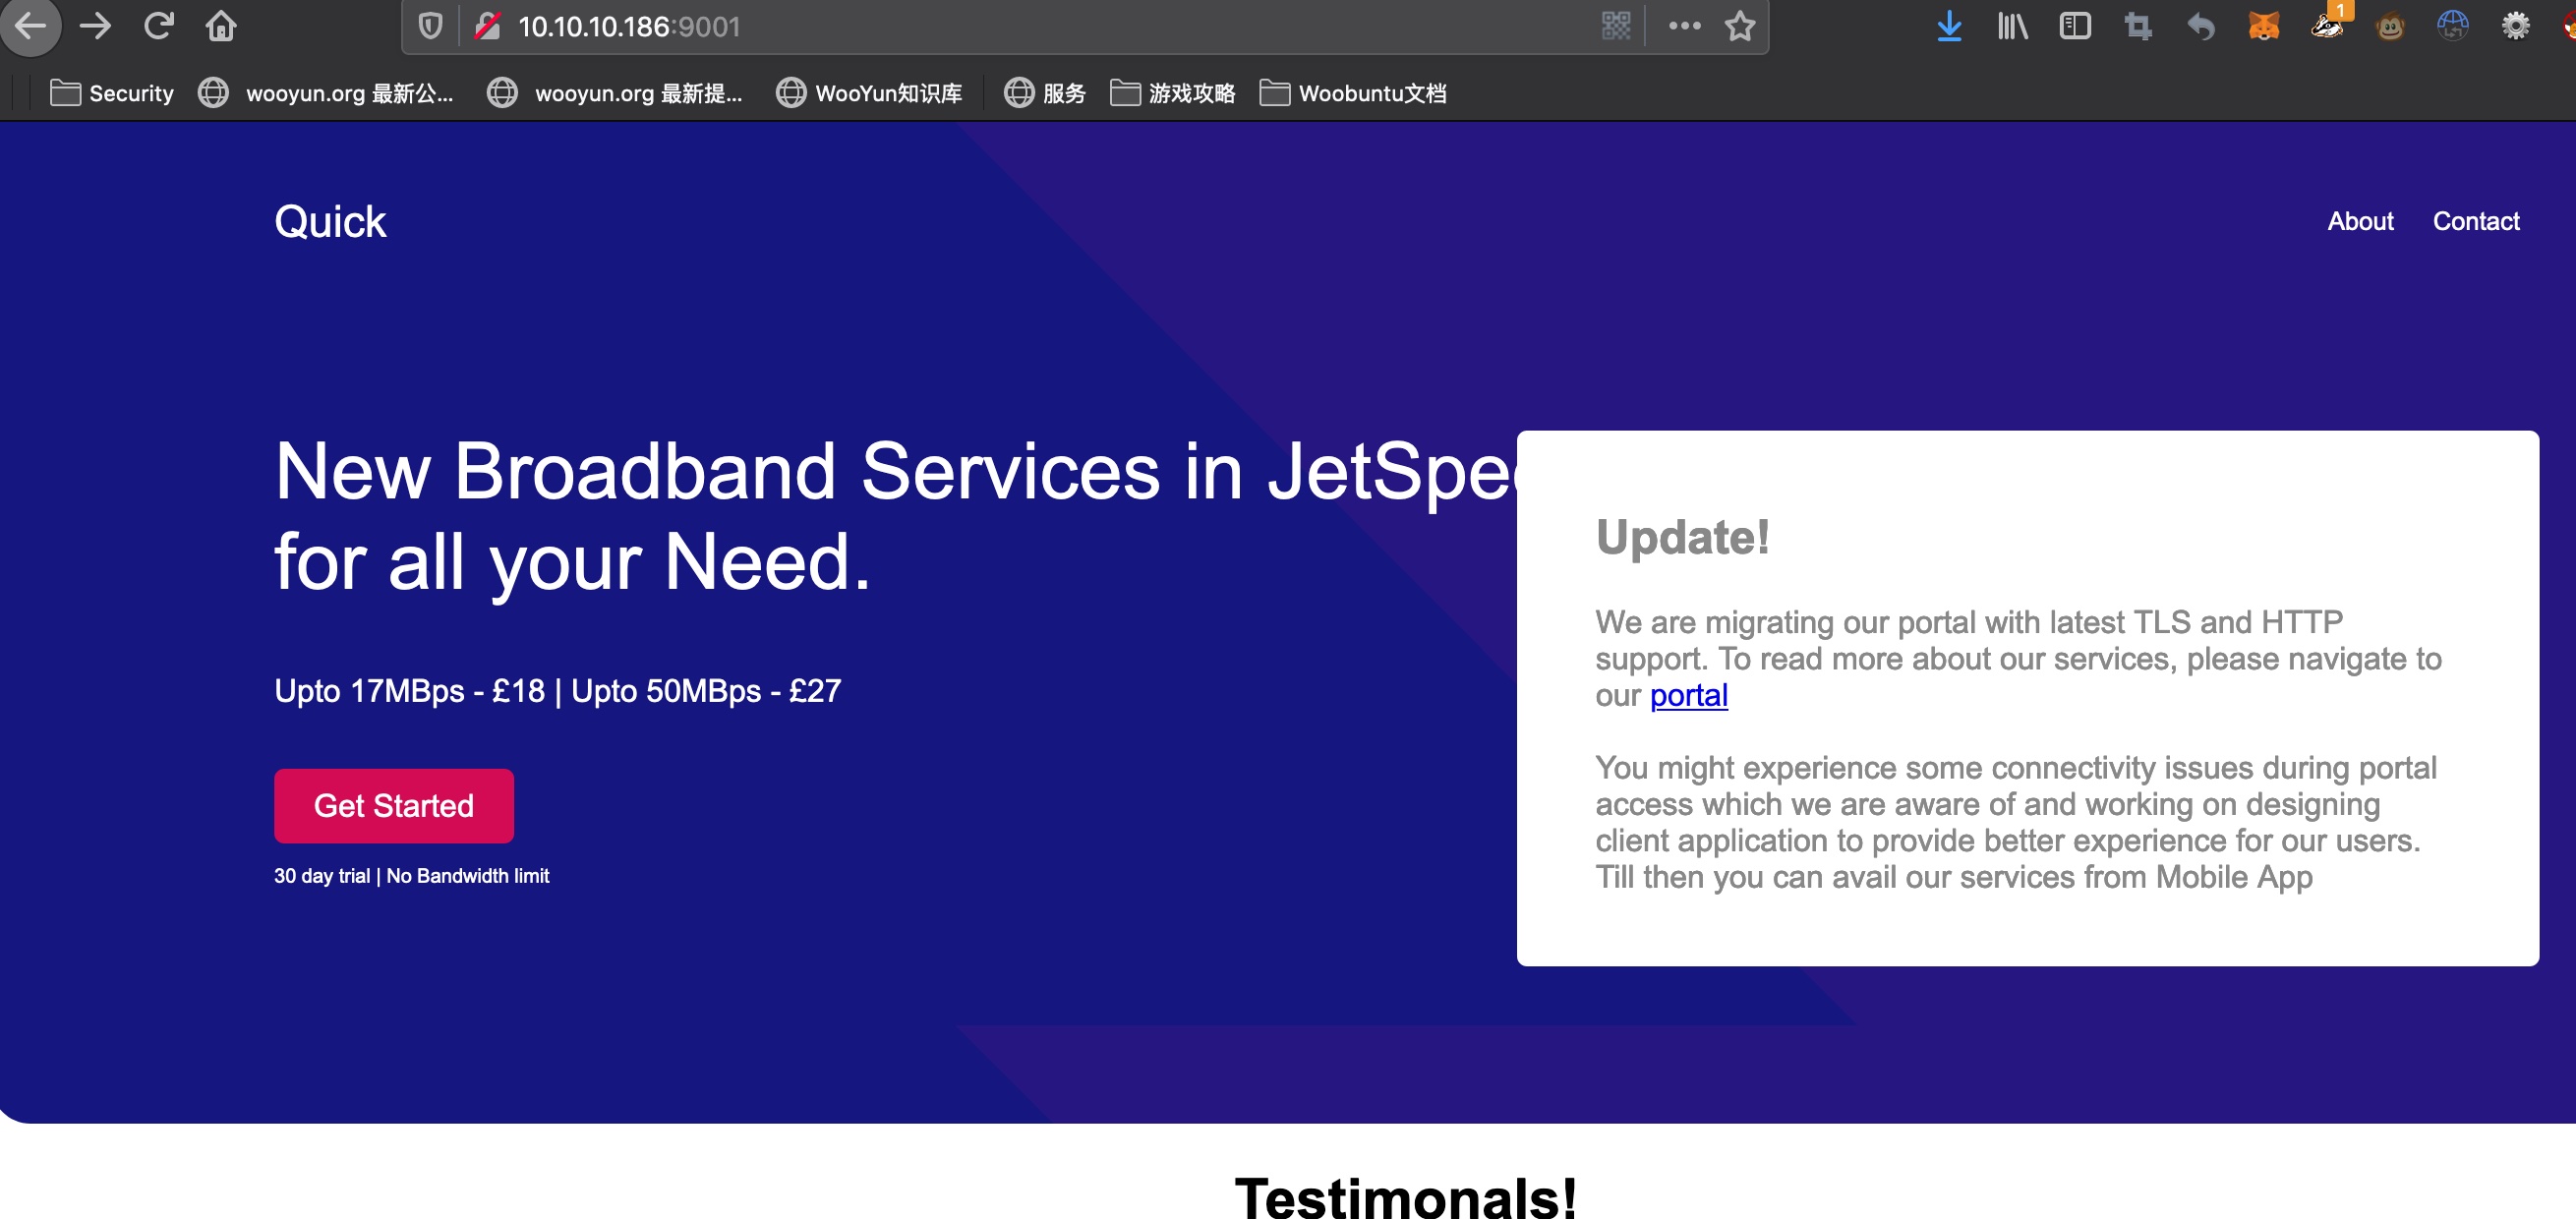Open page actions three-dot menu
2576x1219 pixels.
click(x=1684, y=26)
